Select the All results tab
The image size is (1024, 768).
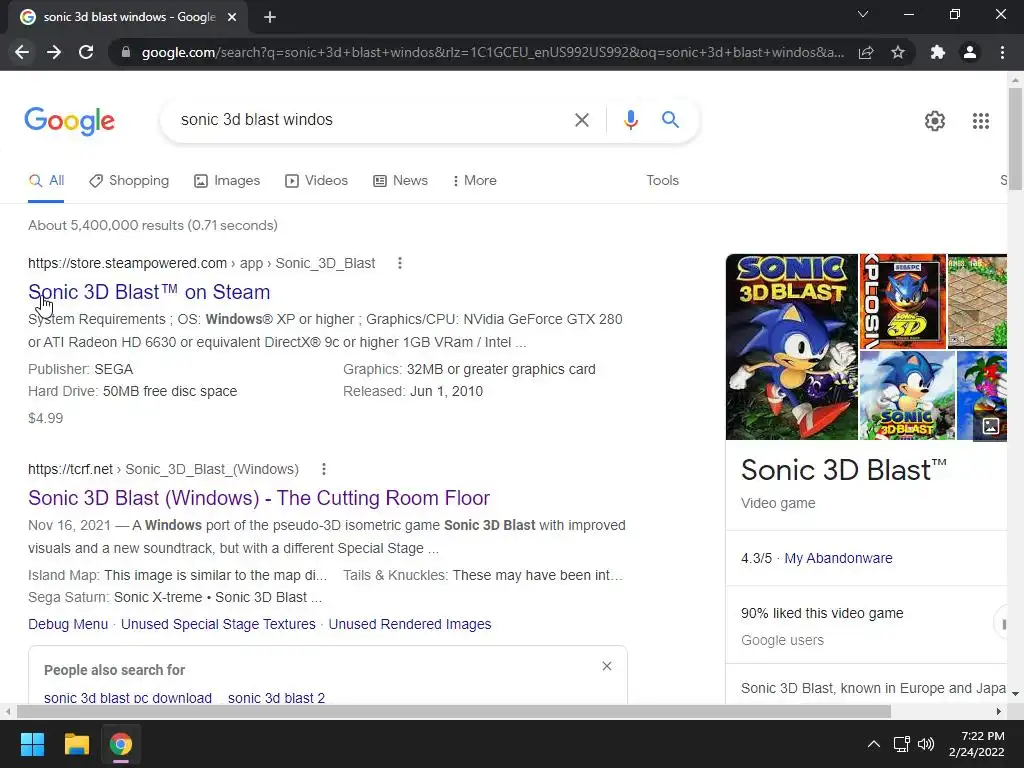[46, 181]
